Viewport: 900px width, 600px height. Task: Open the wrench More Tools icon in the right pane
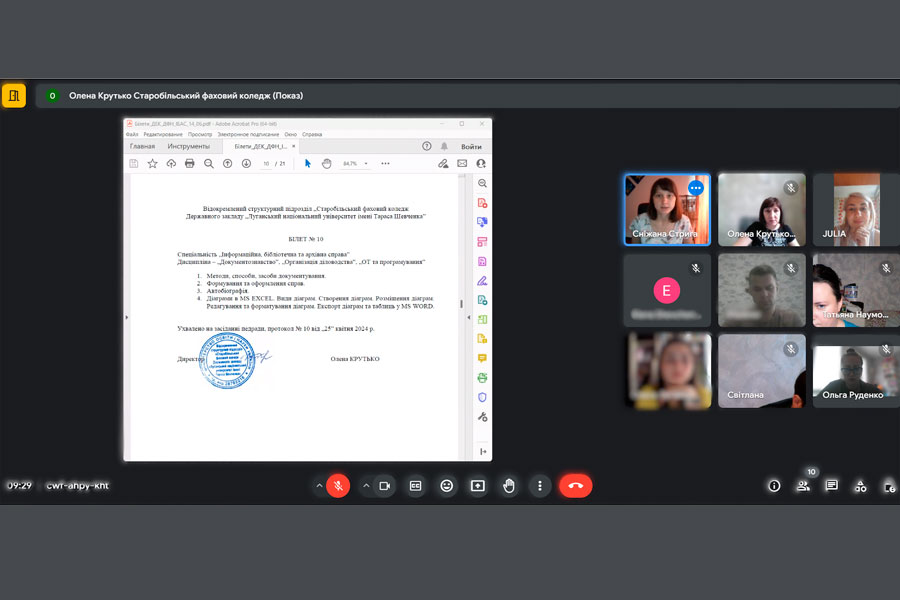coord(482,417)
